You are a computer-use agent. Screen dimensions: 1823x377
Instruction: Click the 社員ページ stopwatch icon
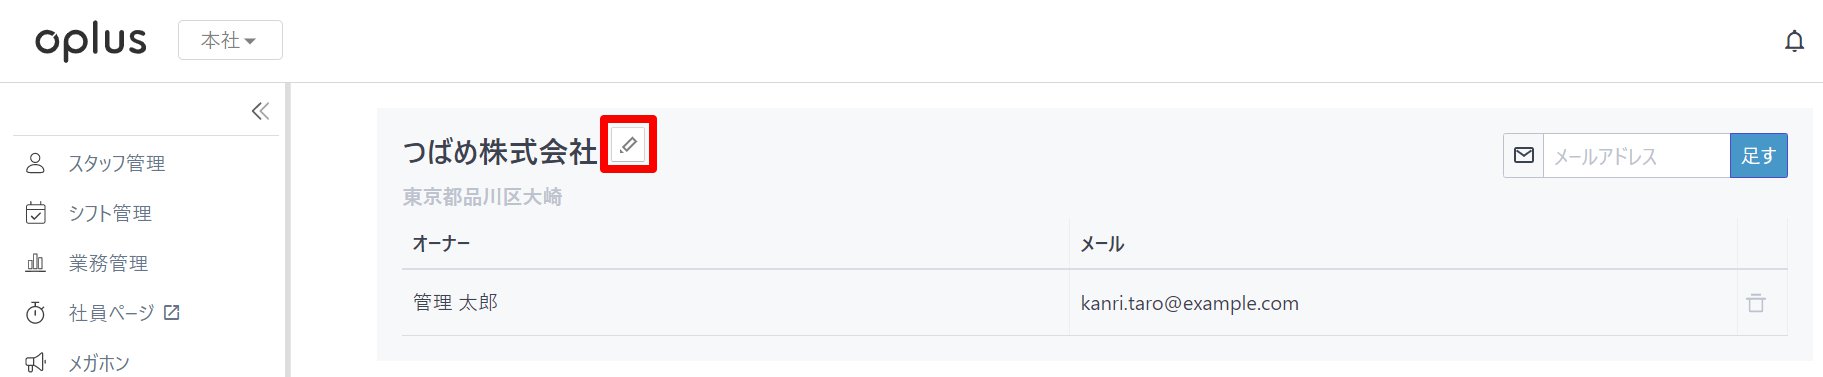click(x=35, y=313)
